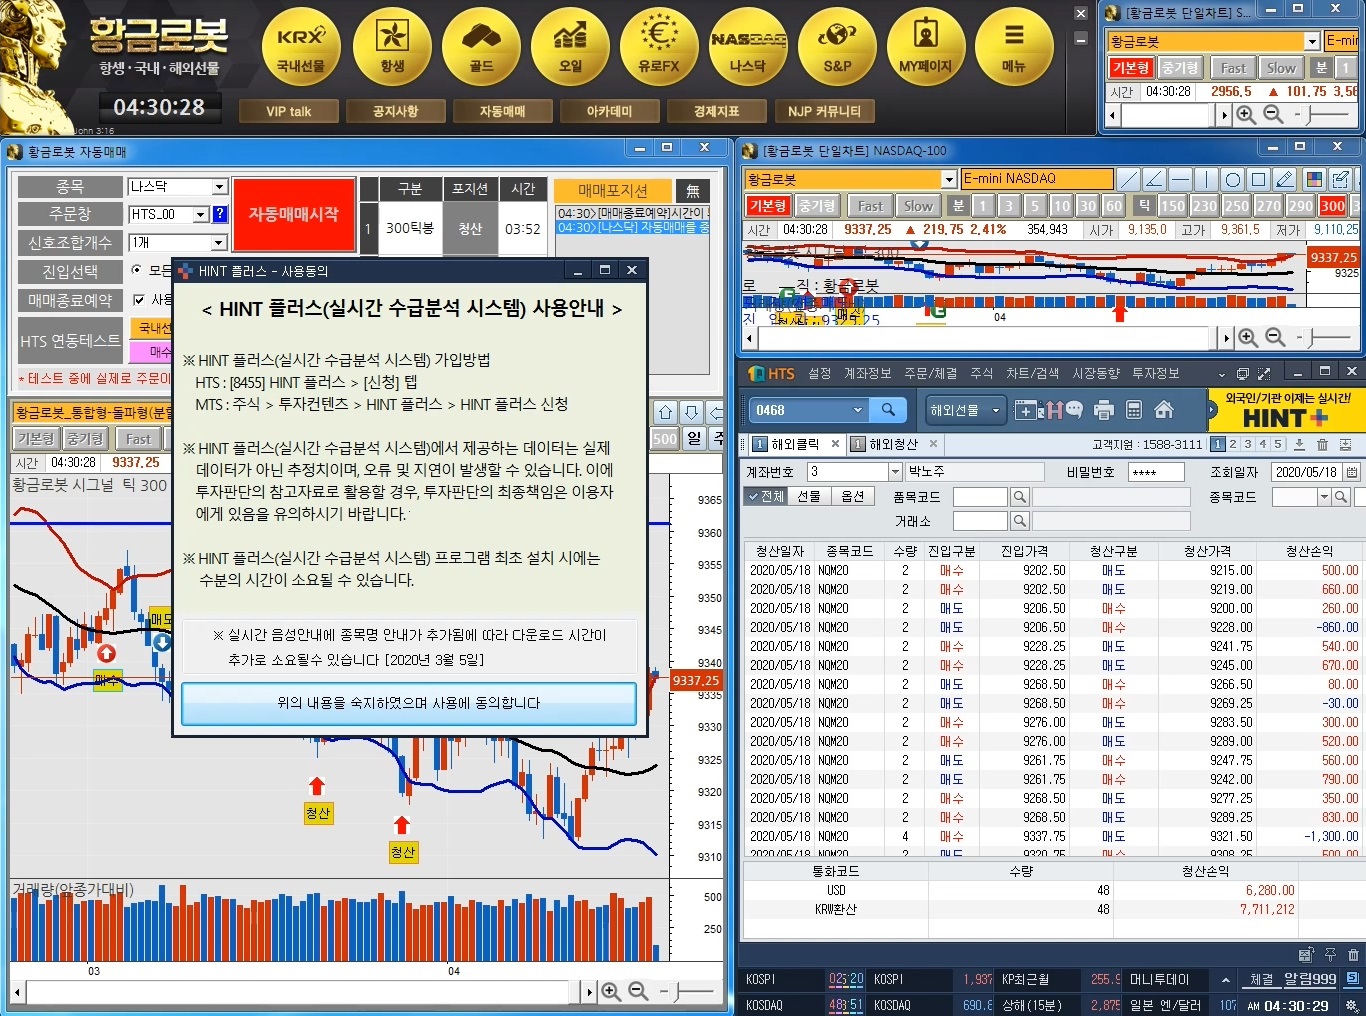Image resolution: width=1366 pixels, height=1016 pixels.
Task: Select the rectangle drawing tool in NASDAQ-100 chart
Action: click(x=1258, y=179)
